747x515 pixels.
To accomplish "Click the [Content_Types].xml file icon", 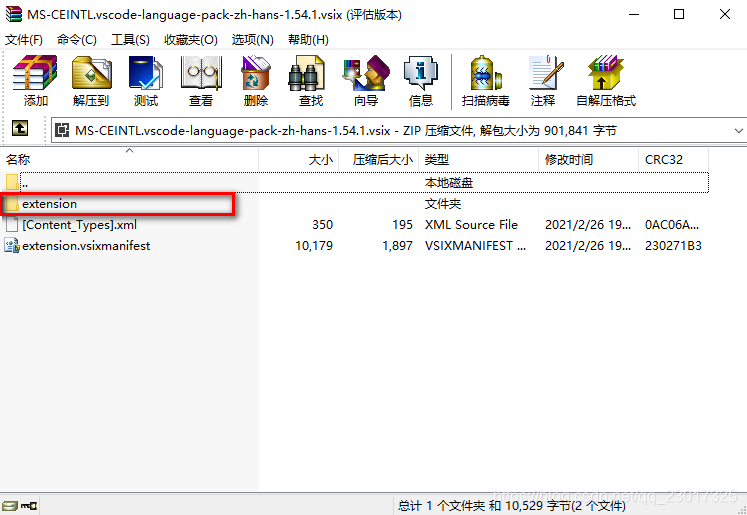I will point(11,224).
